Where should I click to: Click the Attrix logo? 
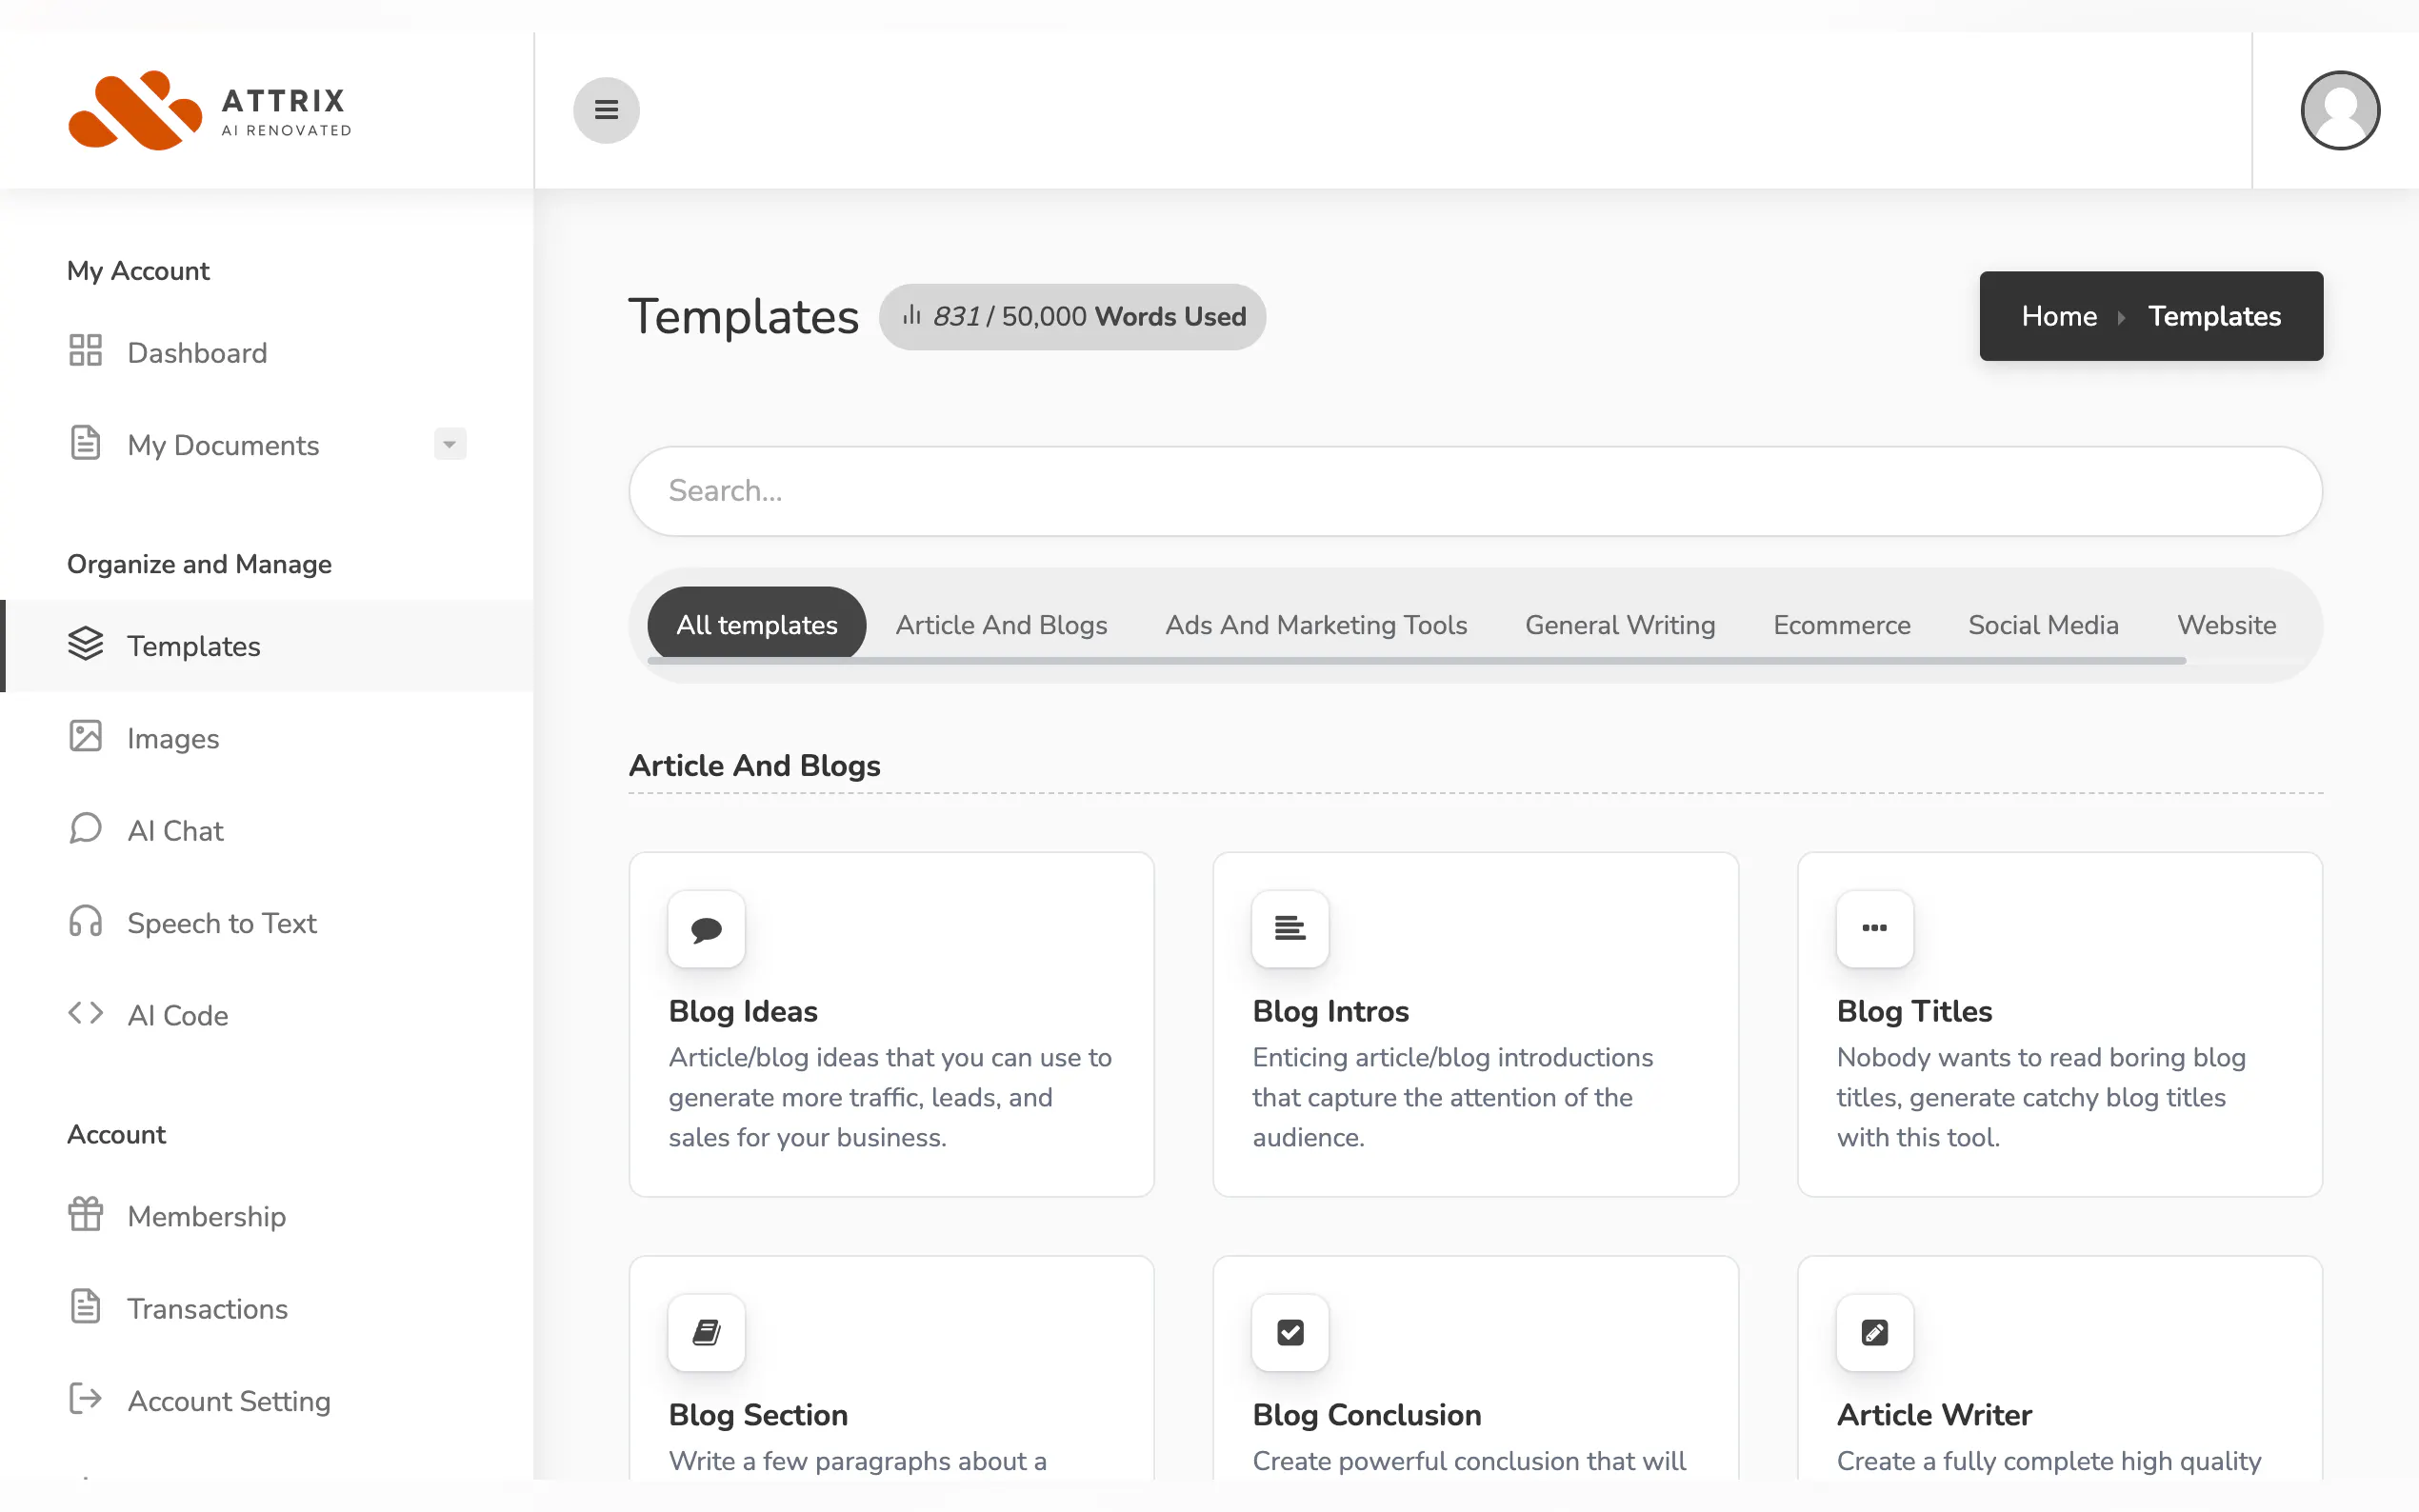coord(210,110)
